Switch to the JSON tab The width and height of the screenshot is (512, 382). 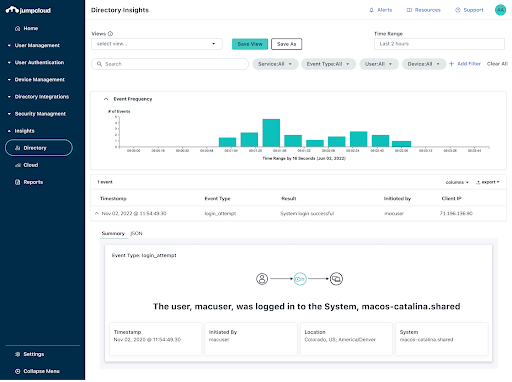coord(136,233)
